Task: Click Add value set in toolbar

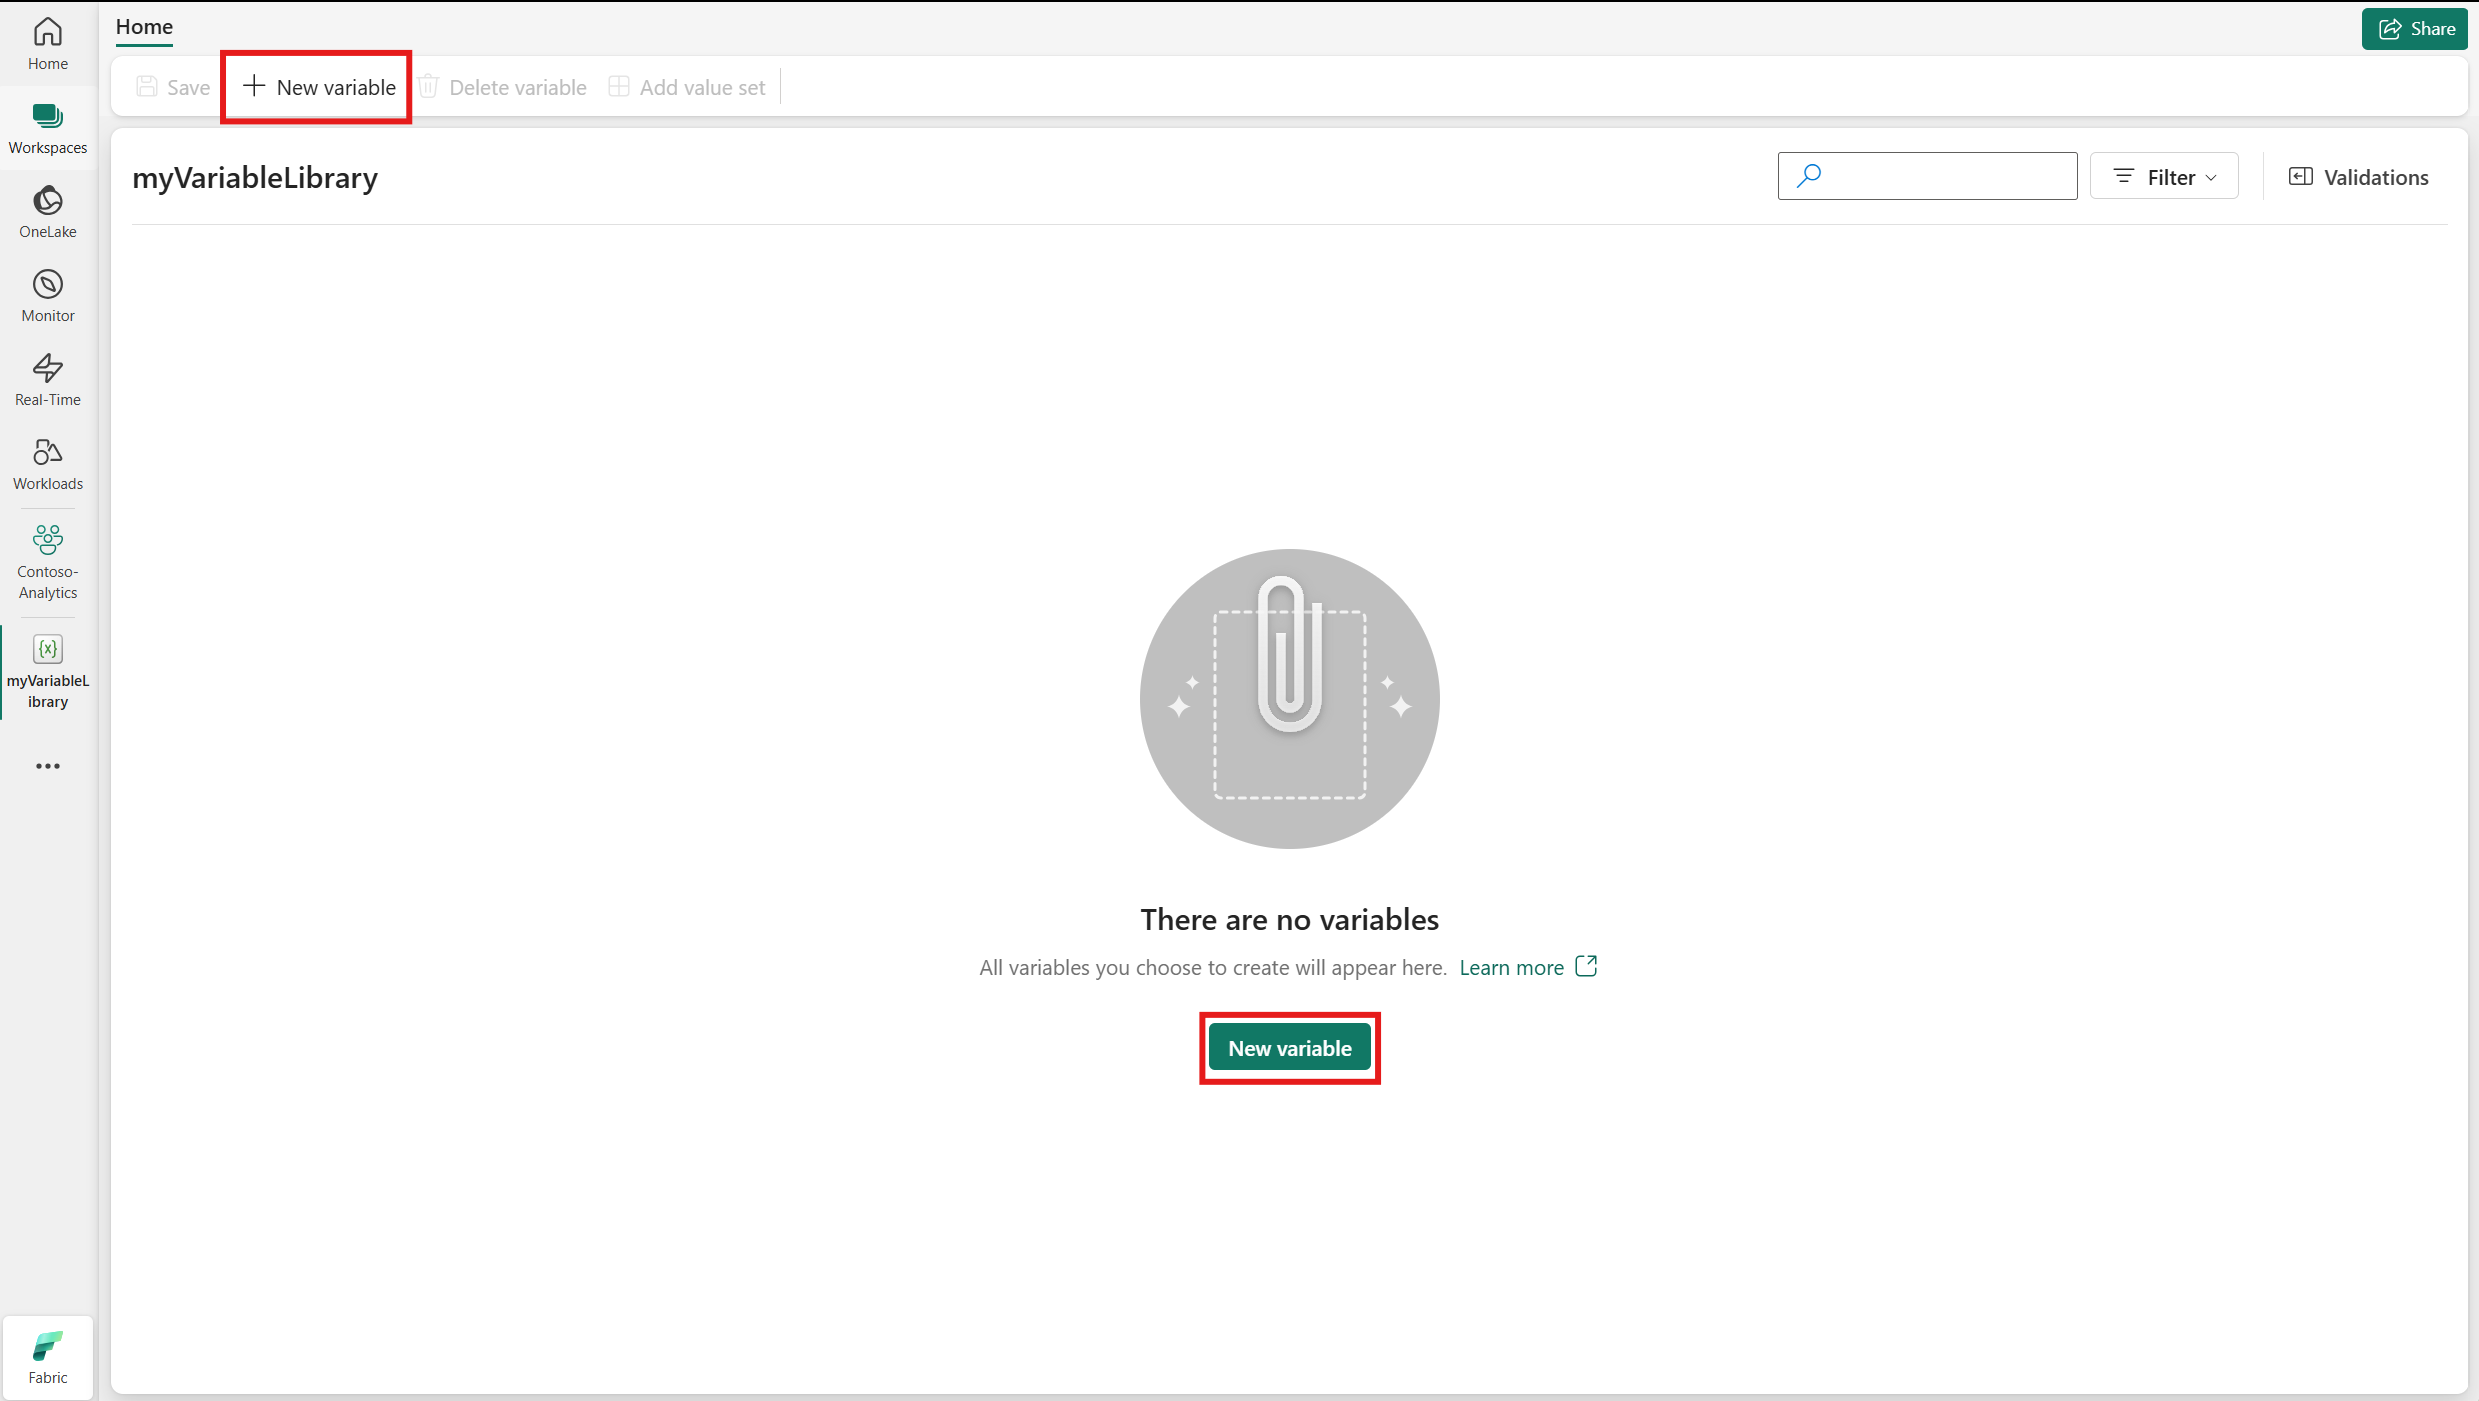Action: (687, 87)
